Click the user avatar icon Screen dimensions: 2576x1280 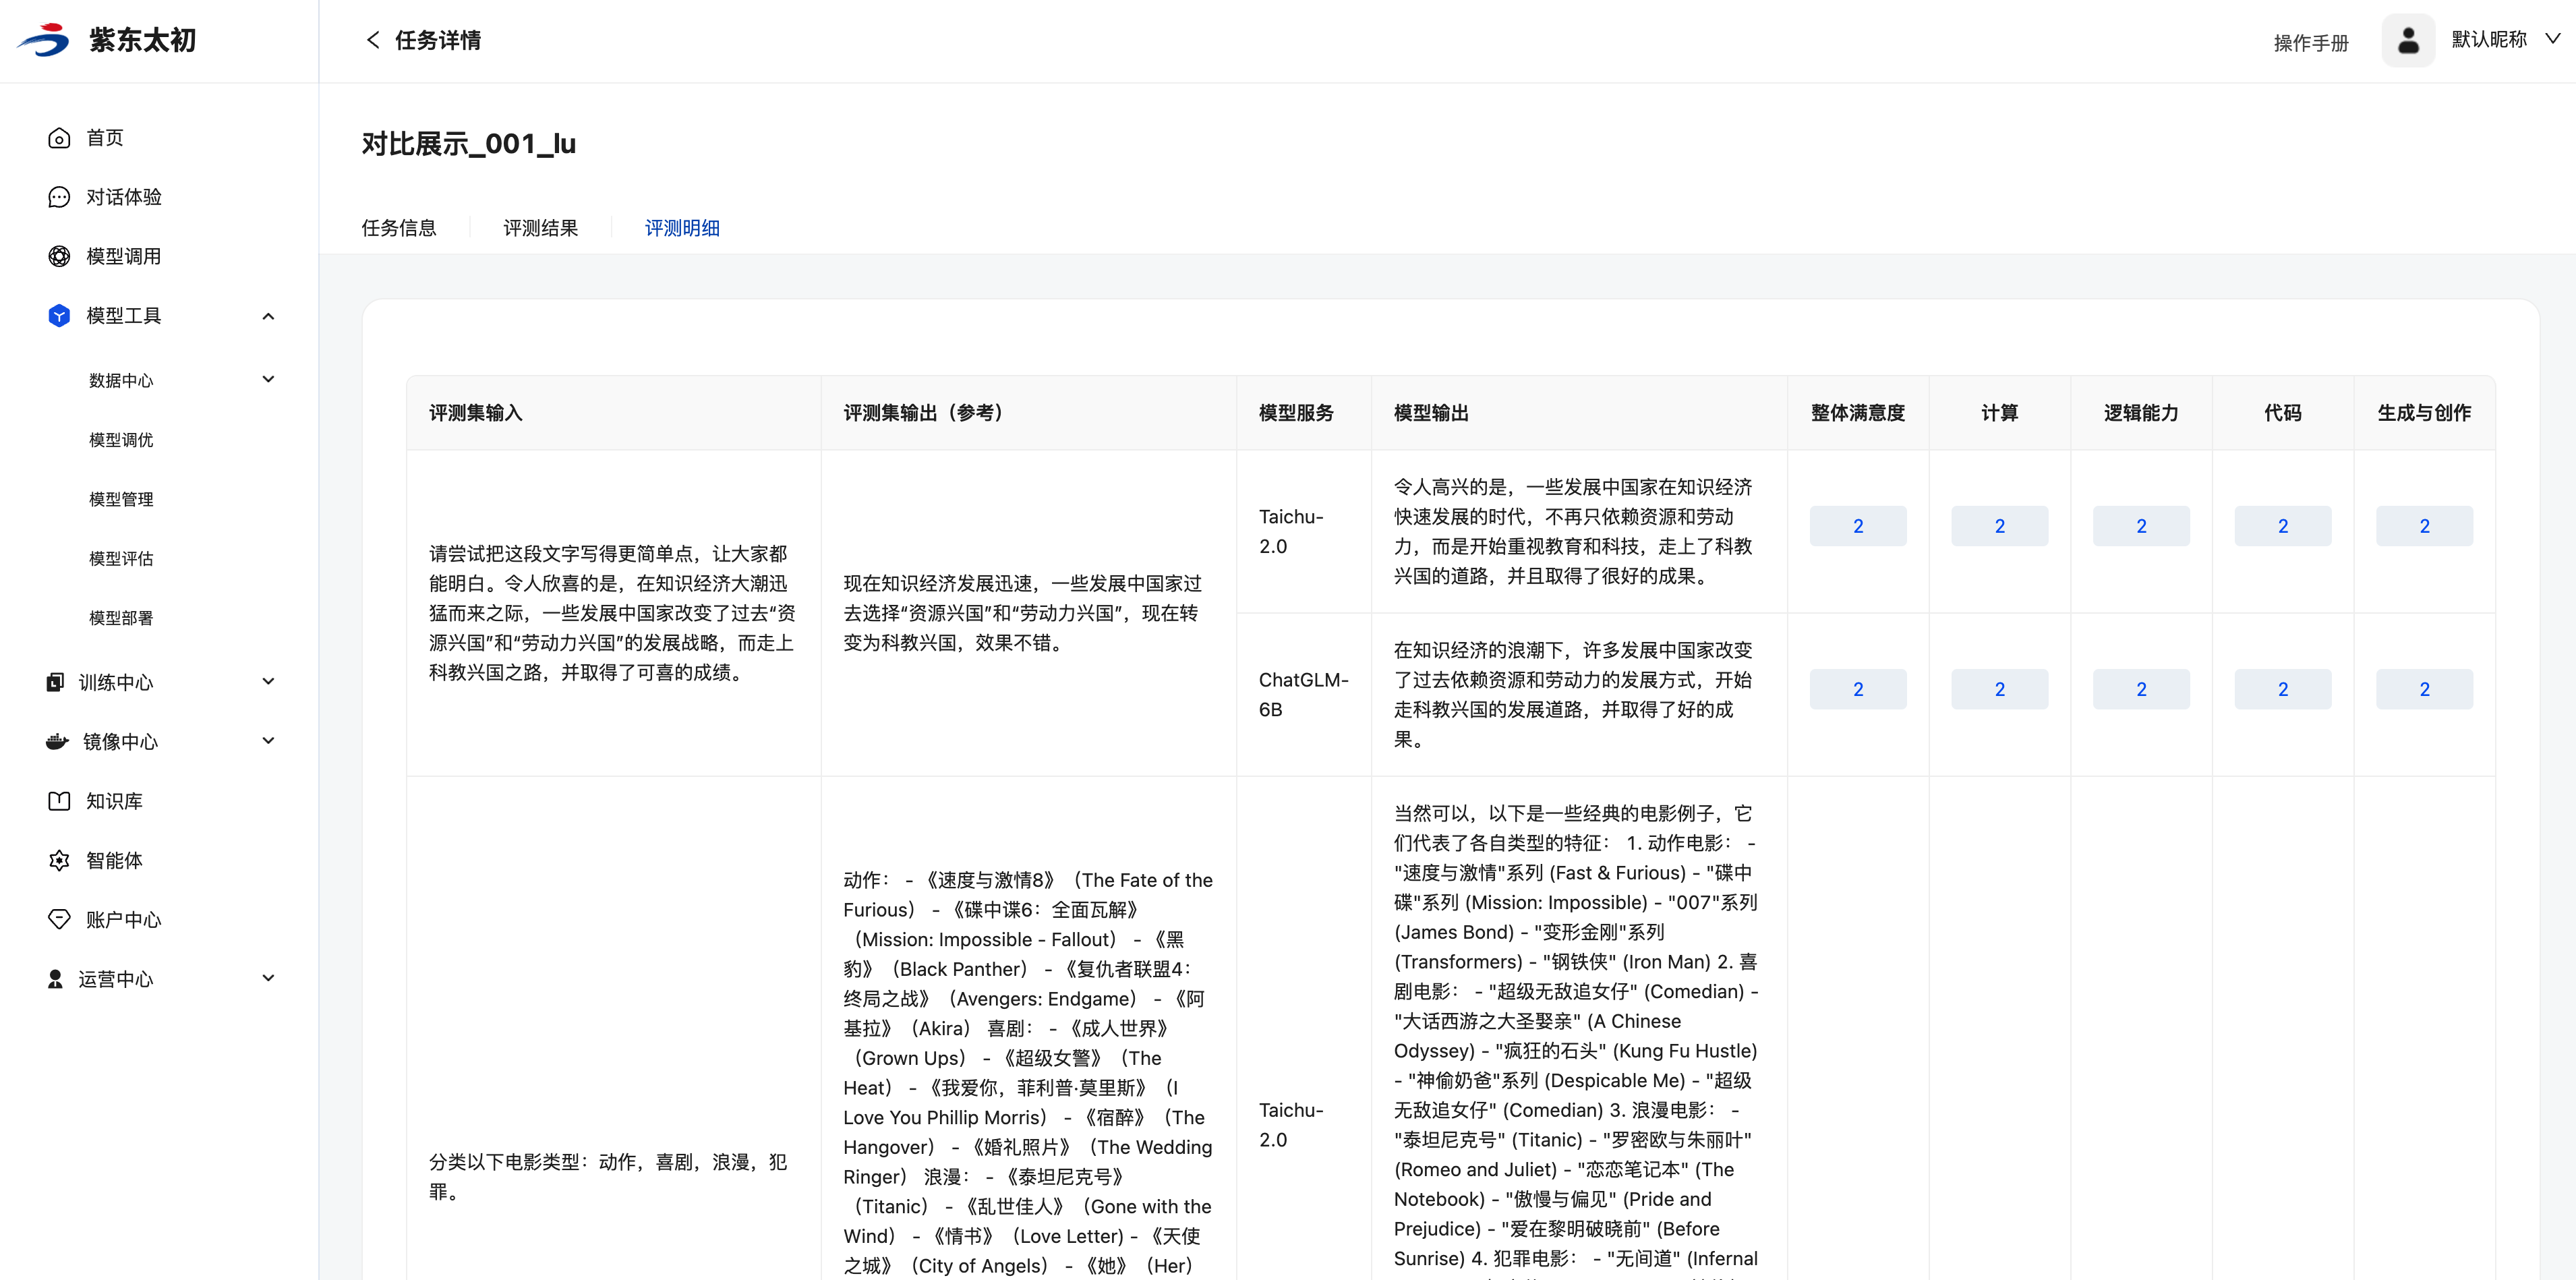(2408, 40)
